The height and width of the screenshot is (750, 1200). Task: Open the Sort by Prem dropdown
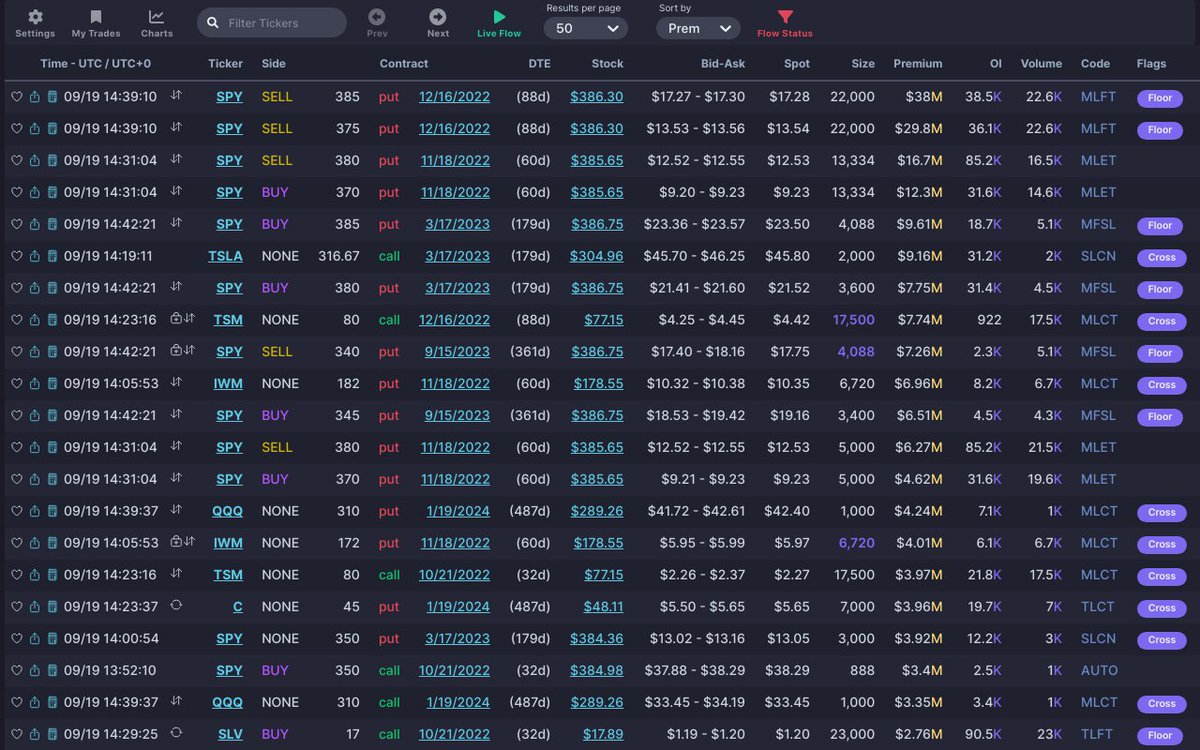pyautogui.click(x=697, y=27)
